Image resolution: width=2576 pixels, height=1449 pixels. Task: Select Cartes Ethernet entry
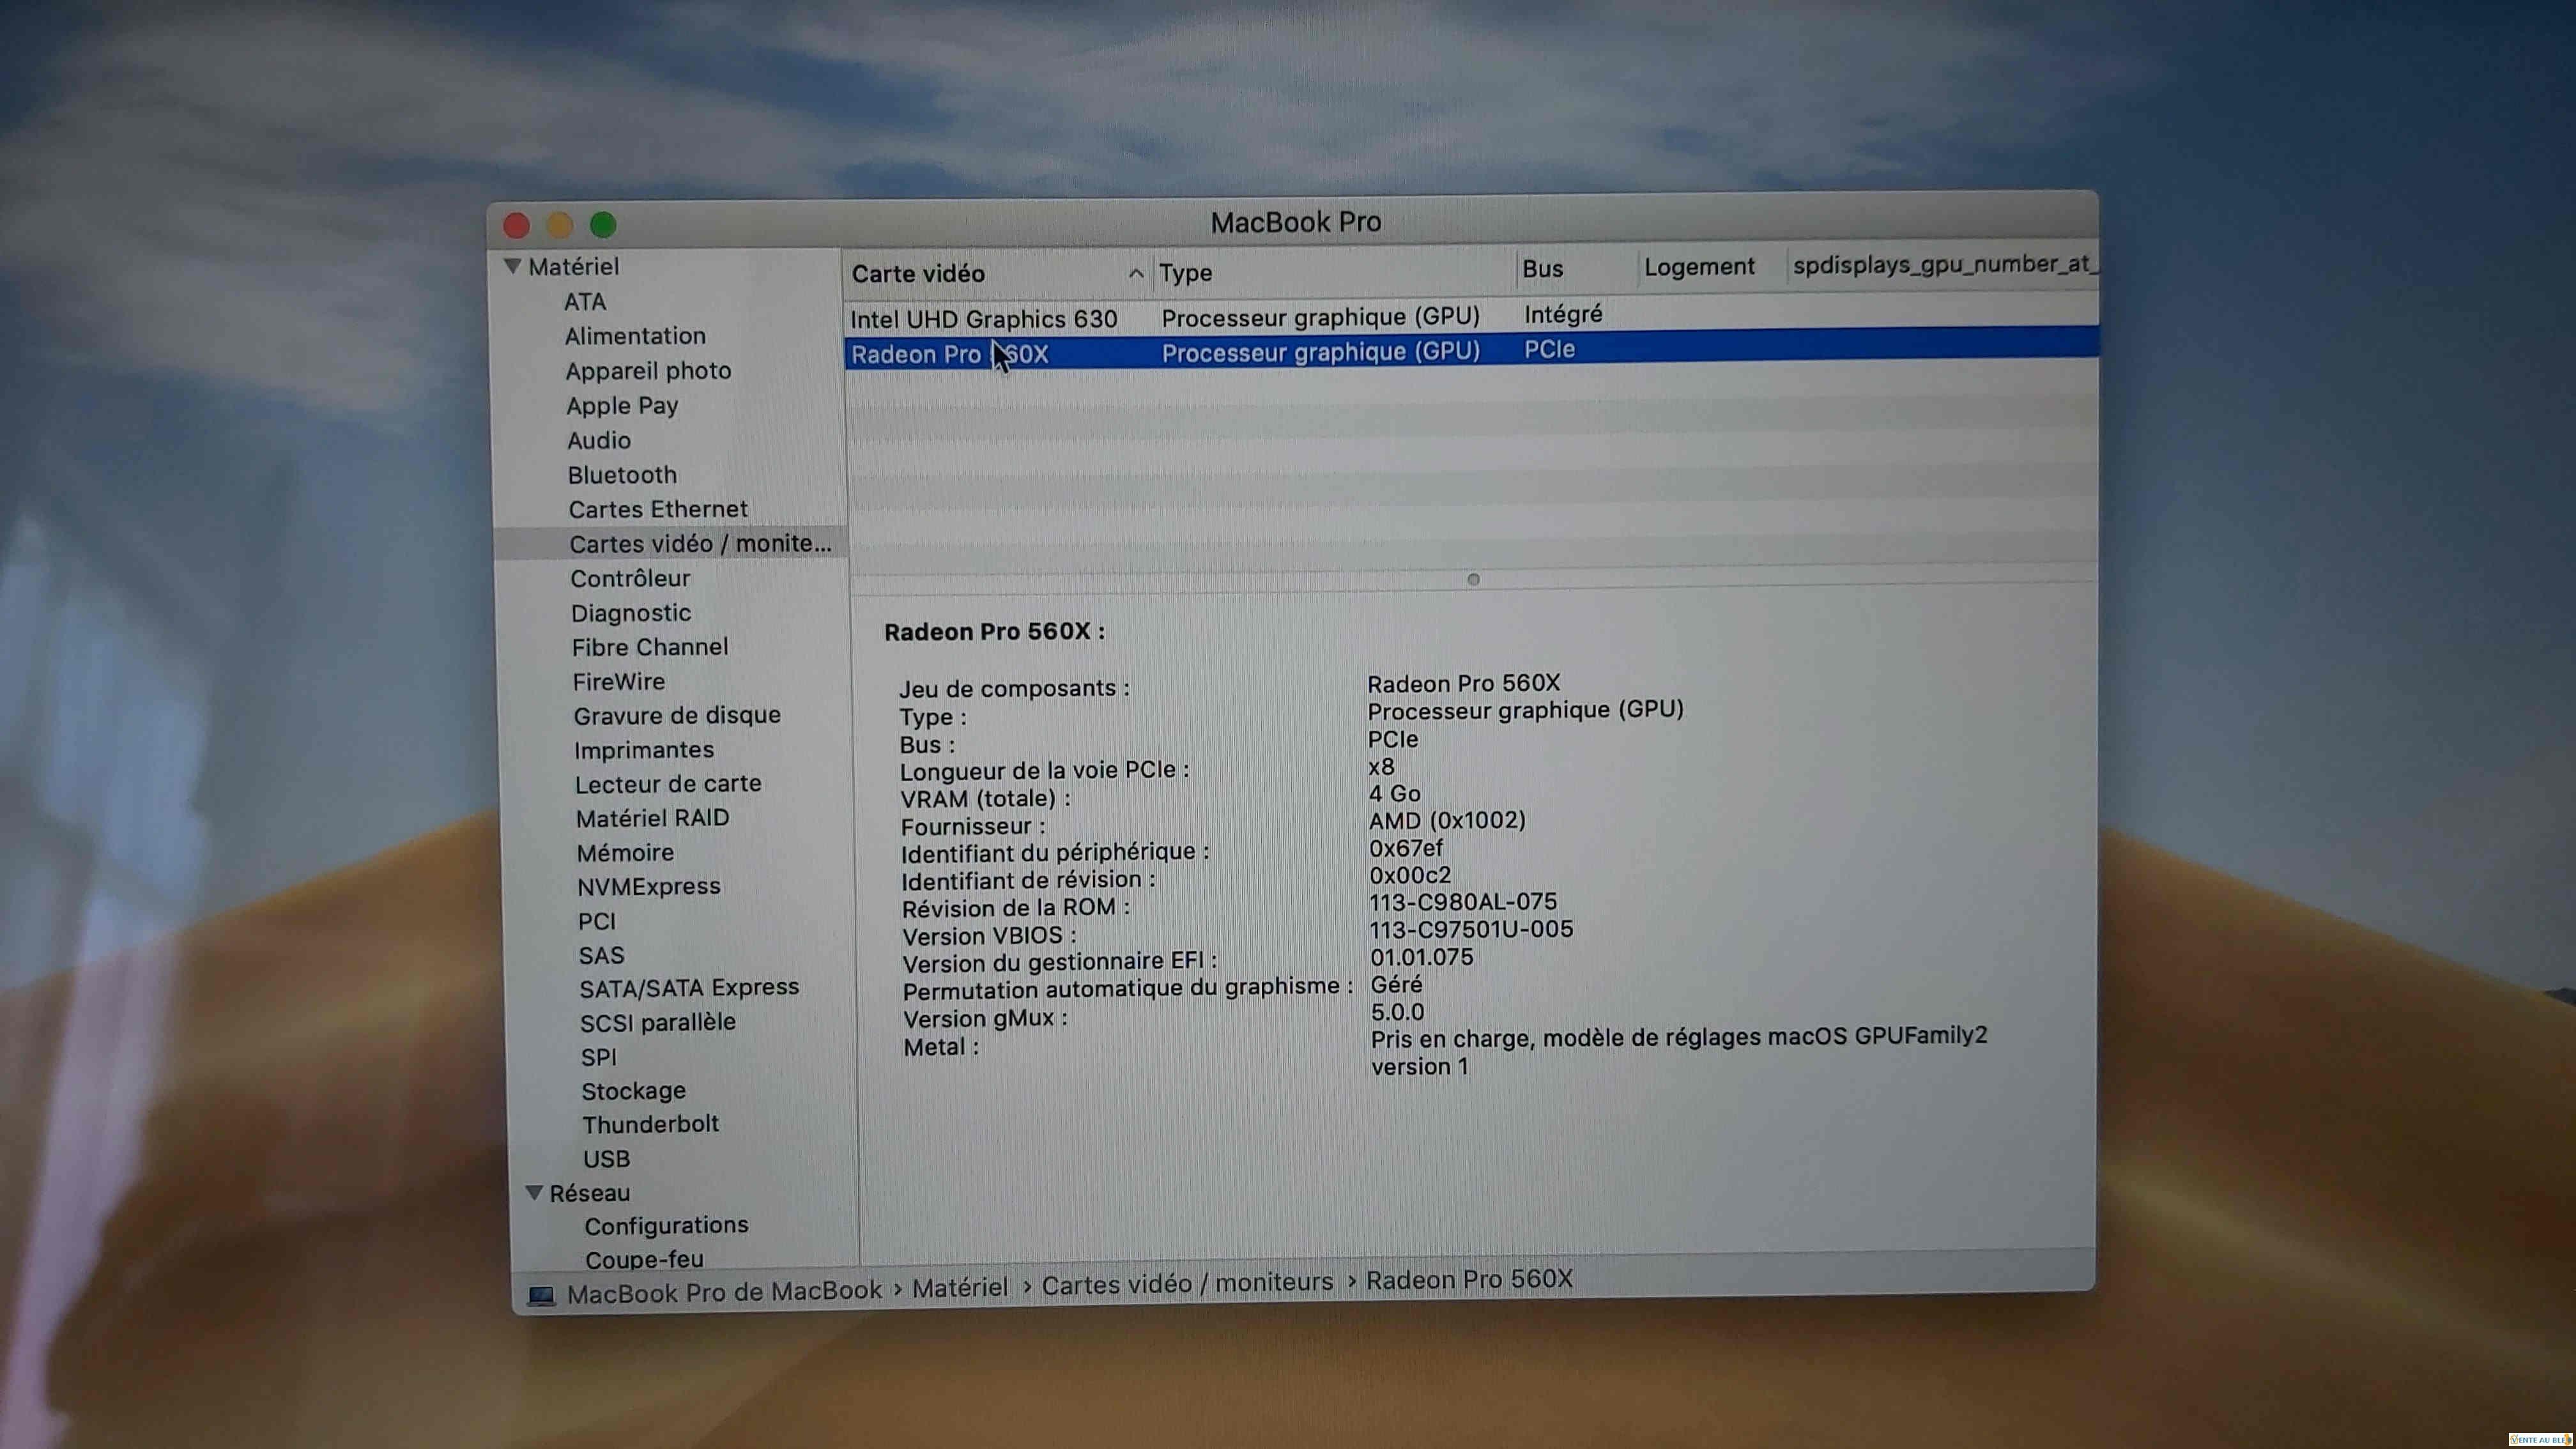[658, 509]
